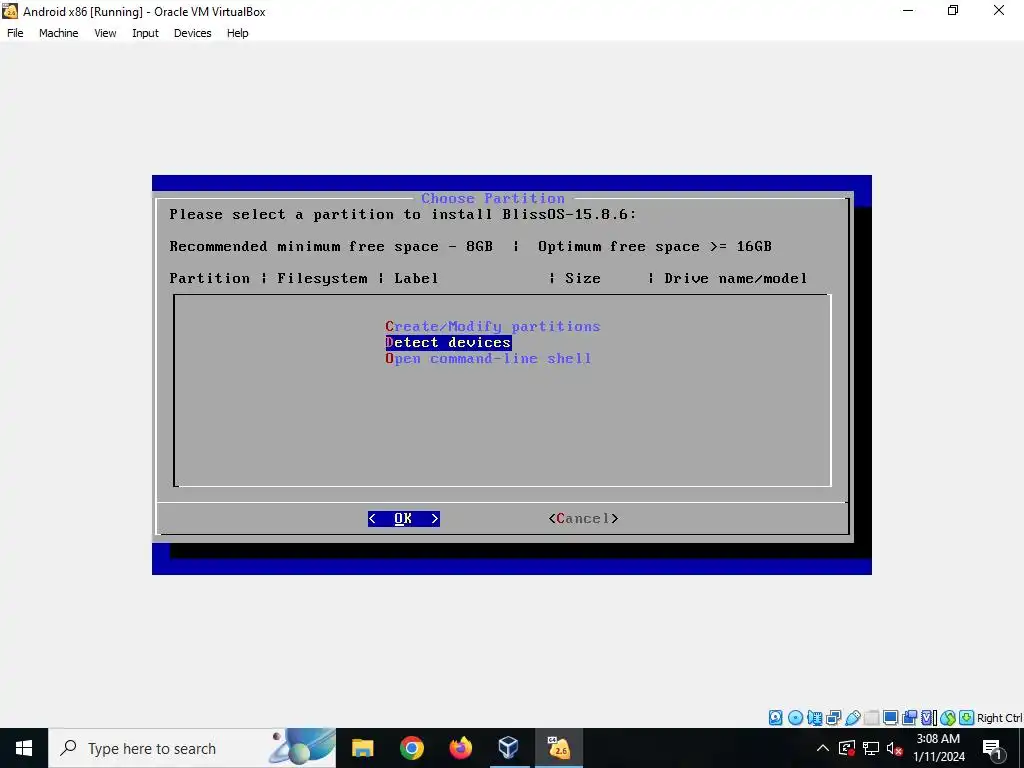Click the running Android x86 VM taskbar icon
The width and height of the screenshot is (1024, 768).
tap(558, 748)
